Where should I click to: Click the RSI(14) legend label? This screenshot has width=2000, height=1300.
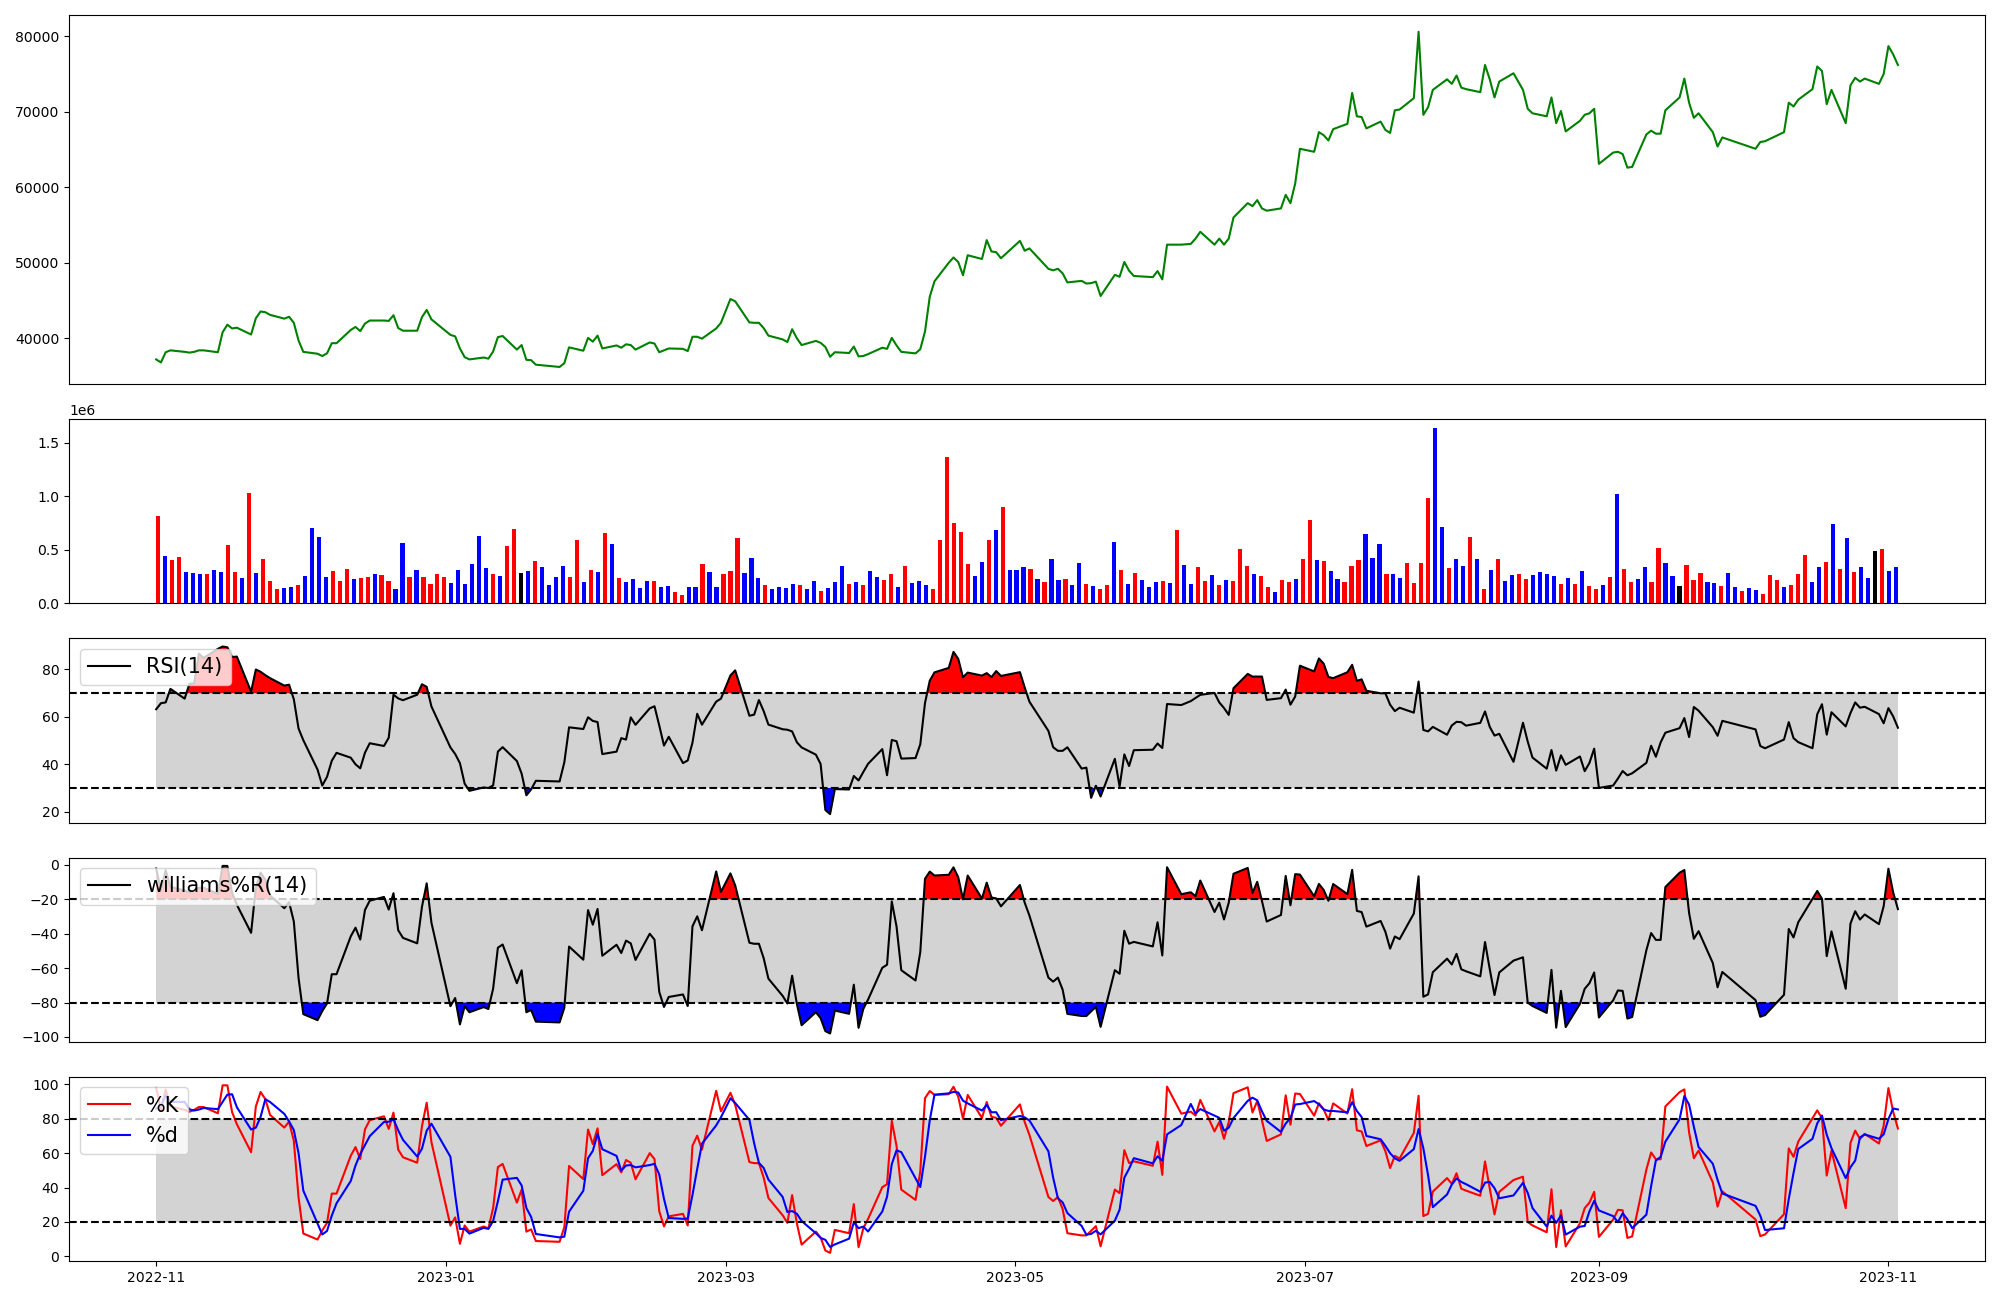pyautogui.click(x=184, y=666)
